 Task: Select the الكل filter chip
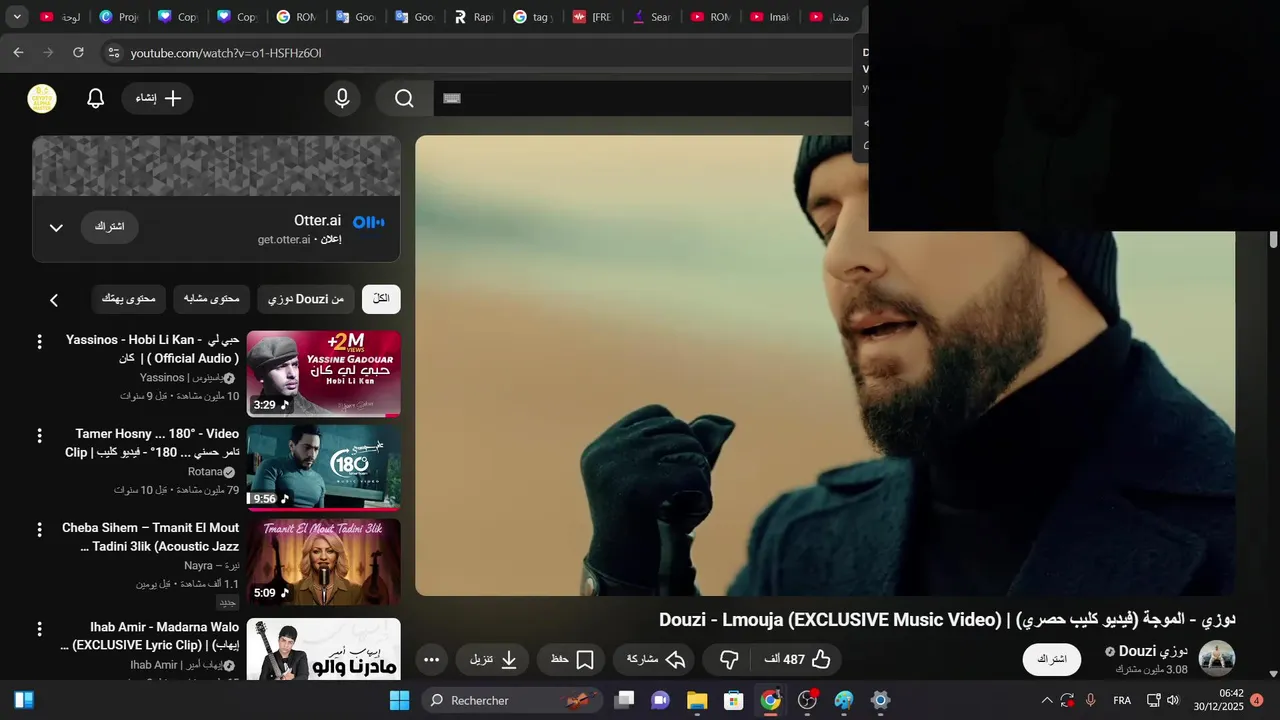click(x=381, y=299)
